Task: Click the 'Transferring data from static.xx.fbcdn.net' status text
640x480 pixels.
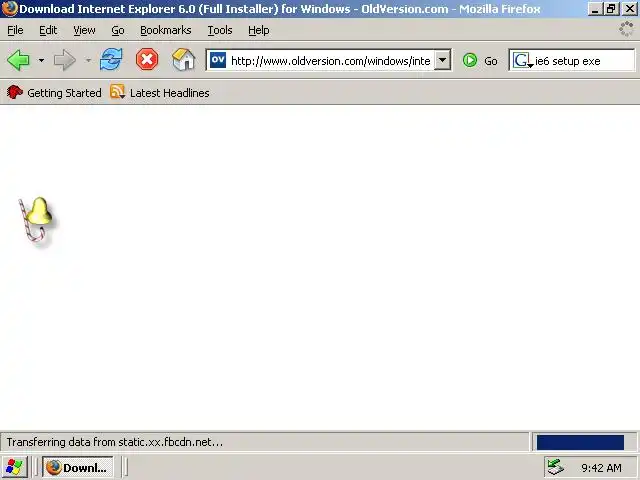Action: point(115,442)
